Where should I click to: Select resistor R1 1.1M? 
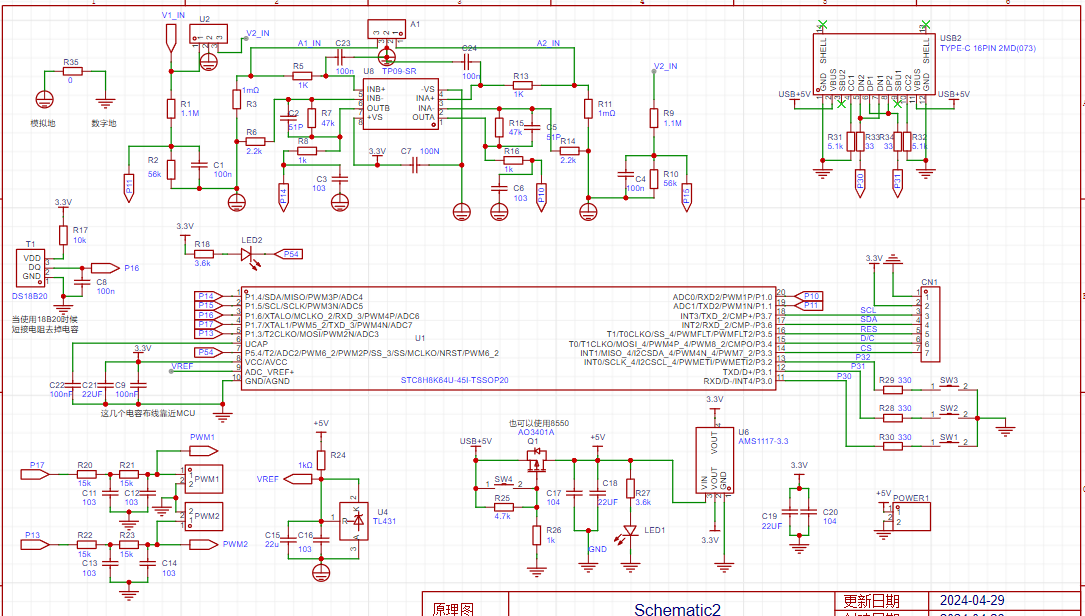click(171, 109)
